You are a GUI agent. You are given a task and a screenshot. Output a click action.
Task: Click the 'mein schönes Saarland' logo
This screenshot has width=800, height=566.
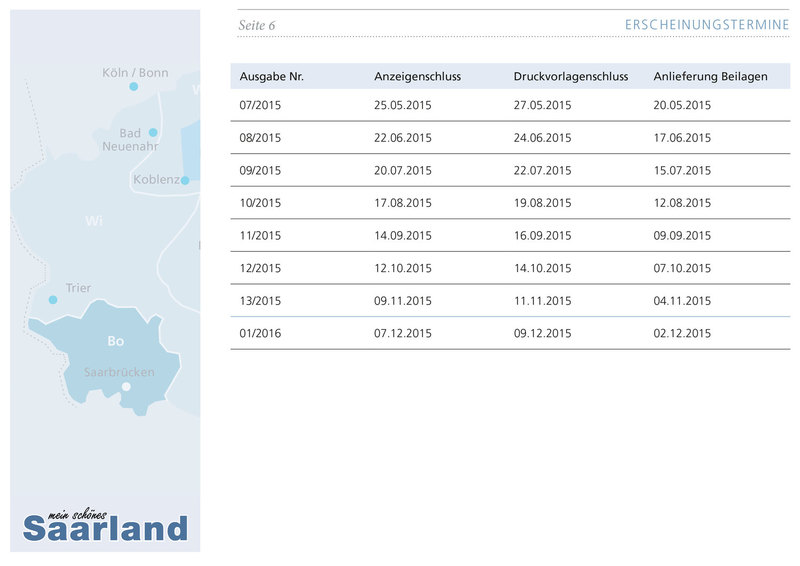pos(105,525)
